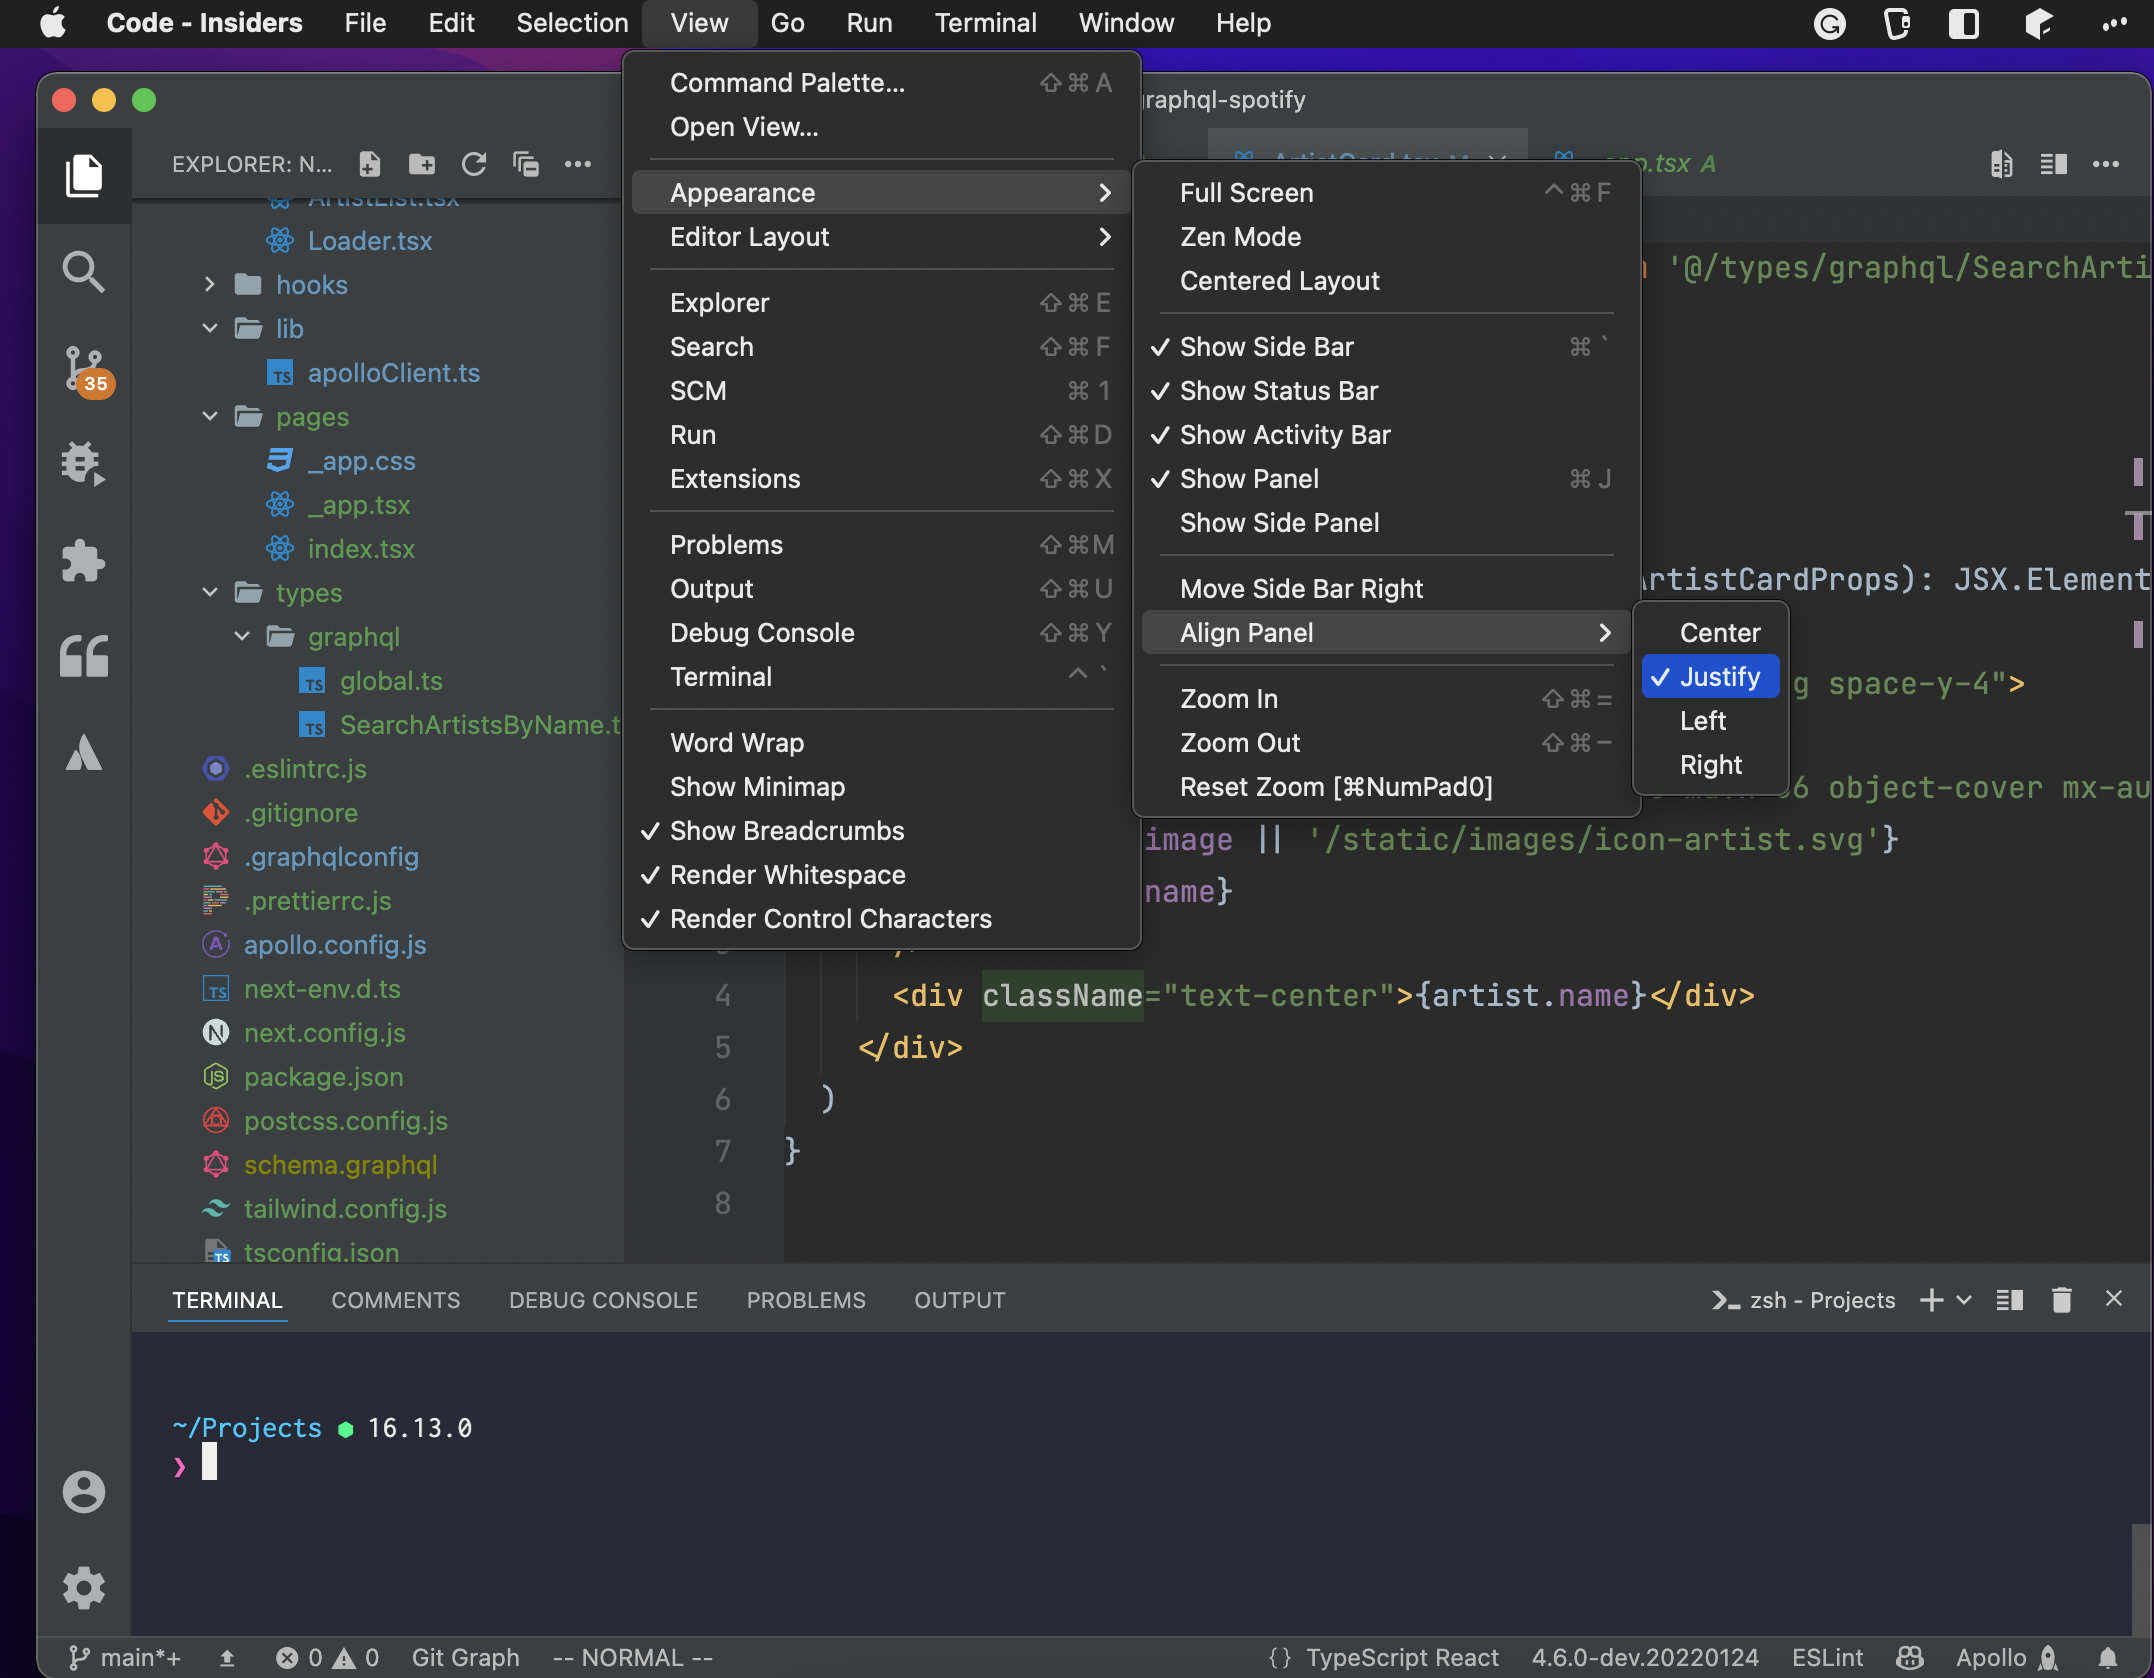Viewport: 2154px width, 1678px height.
Task: Open the Run and Debug view
Action: point(84,463)
